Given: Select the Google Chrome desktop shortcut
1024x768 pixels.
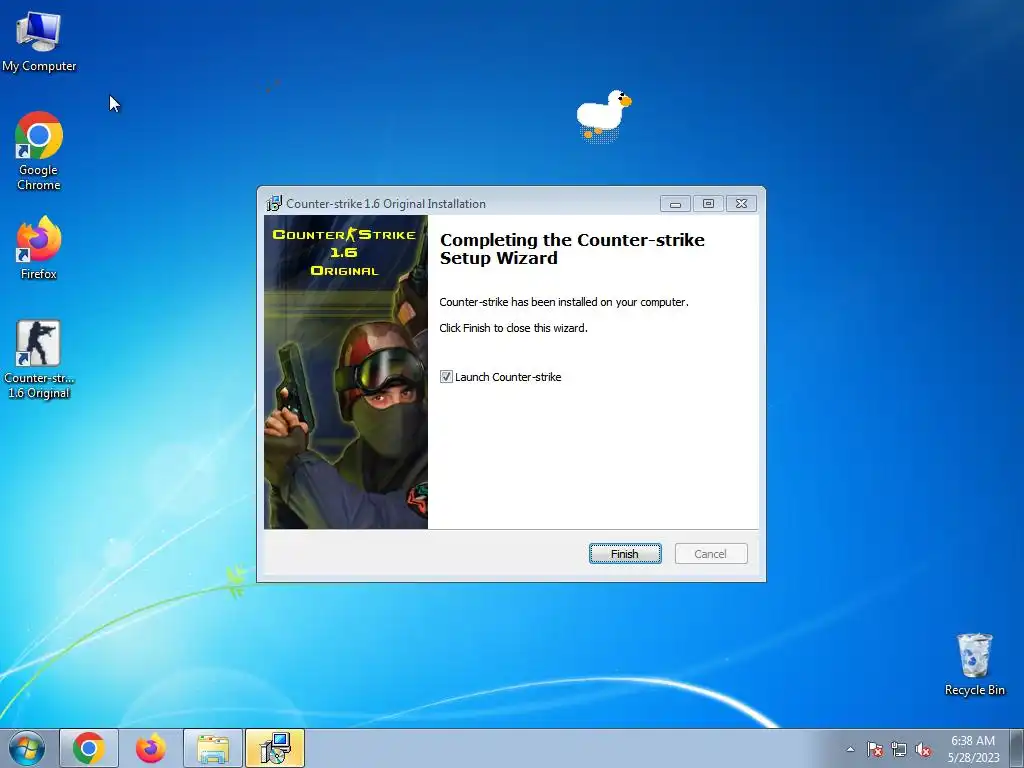Looking at the screenshot, I should pos(39,151).
